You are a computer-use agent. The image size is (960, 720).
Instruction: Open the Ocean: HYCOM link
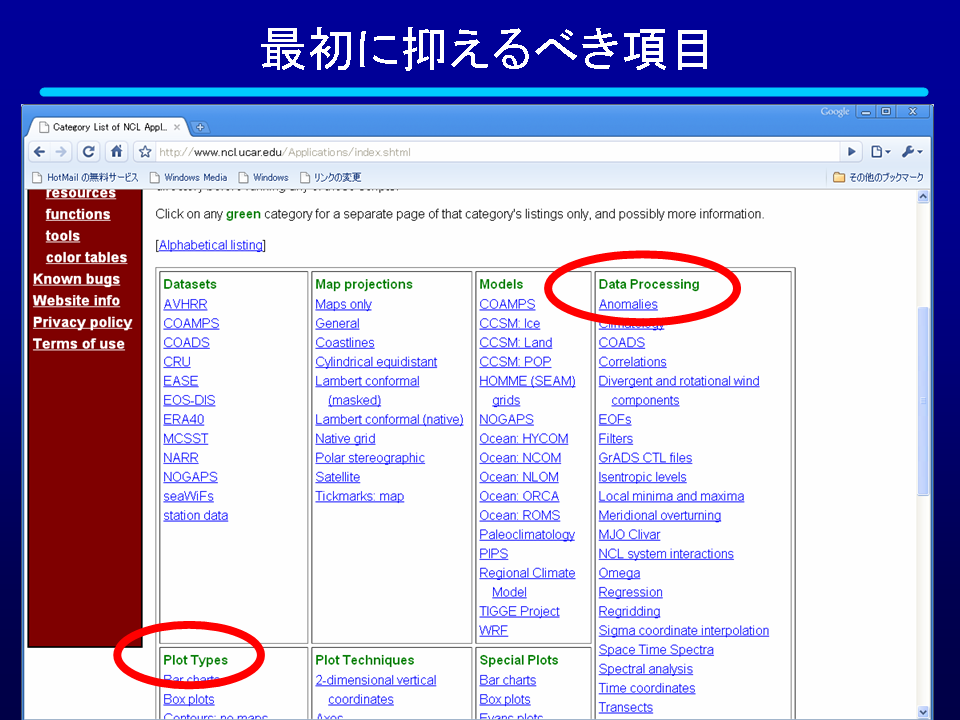coord(523,438)
